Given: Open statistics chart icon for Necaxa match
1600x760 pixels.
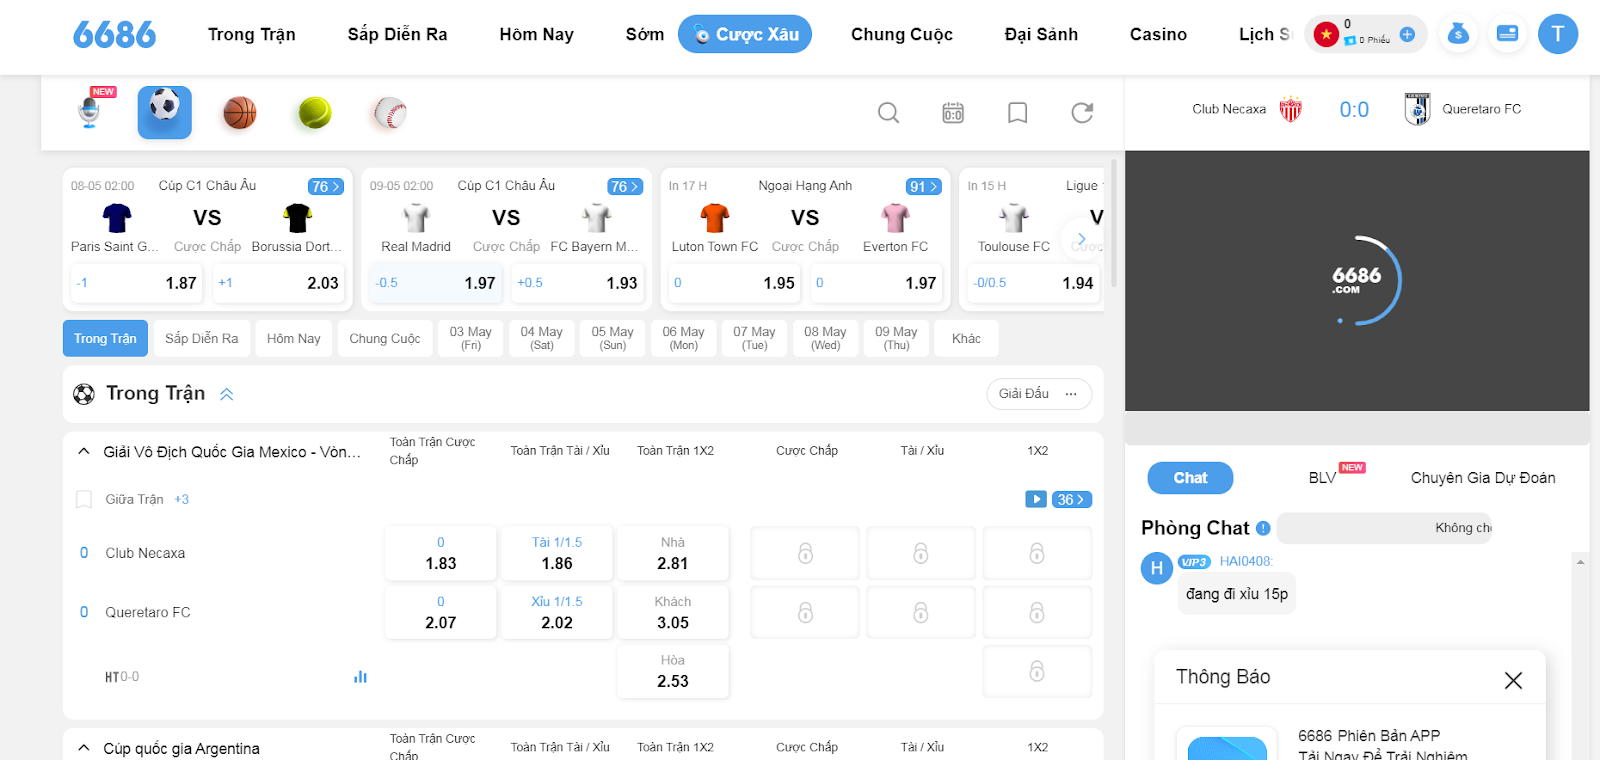Looking at the screenshot, I should [360, 677].
